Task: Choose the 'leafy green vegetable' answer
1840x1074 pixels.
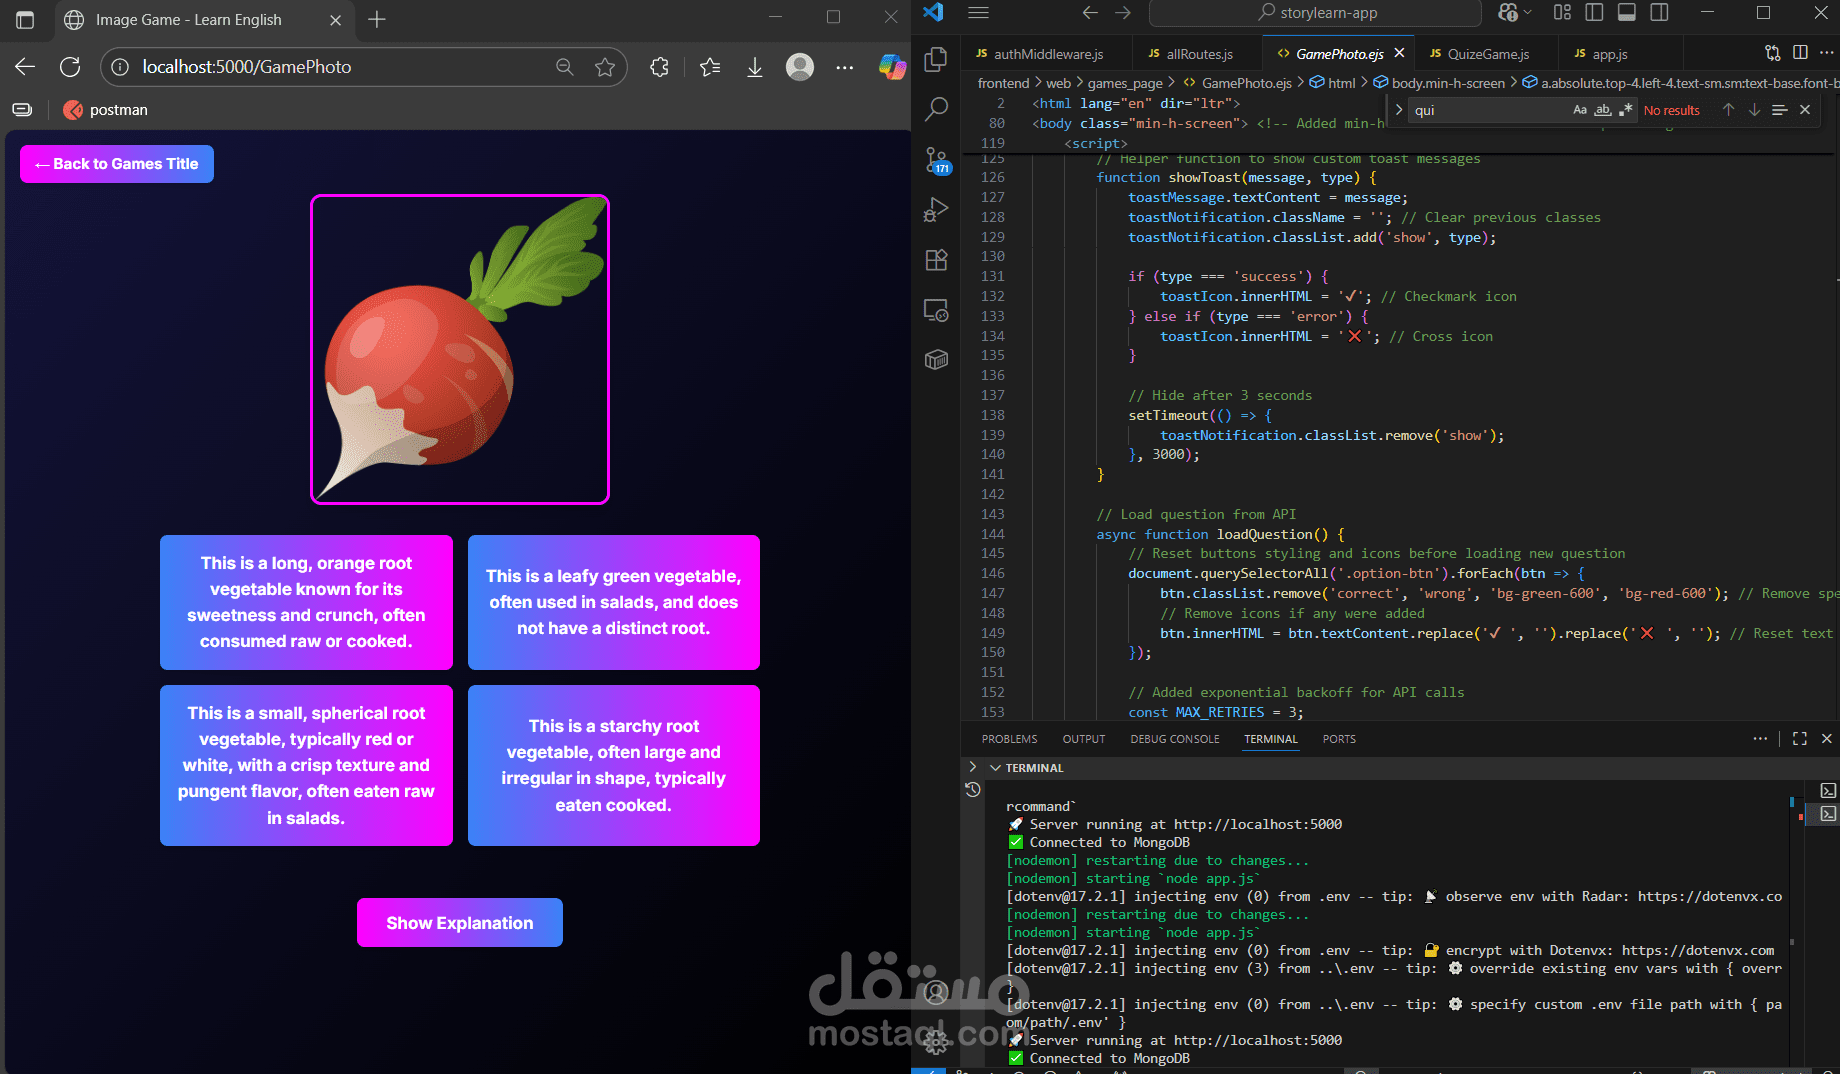Action: 614,602
